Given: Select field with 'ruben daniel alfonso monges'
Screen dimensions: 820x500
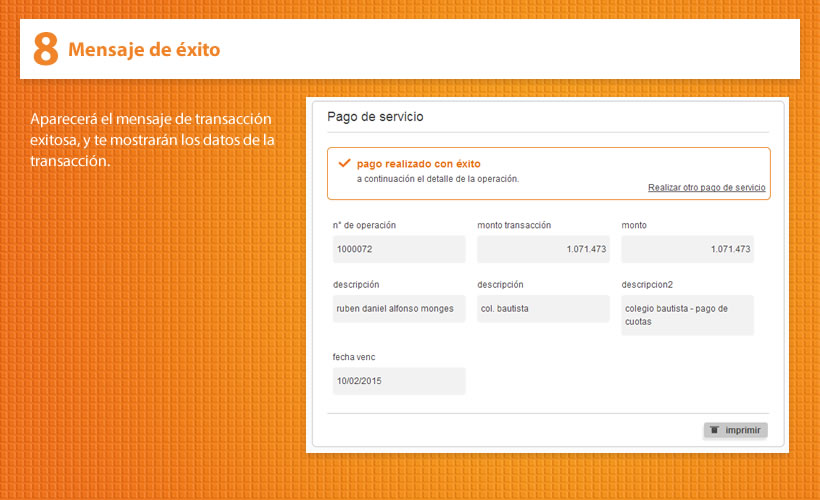Looking at the screenshot, I should pyautogui.click(x=398, y=309).
